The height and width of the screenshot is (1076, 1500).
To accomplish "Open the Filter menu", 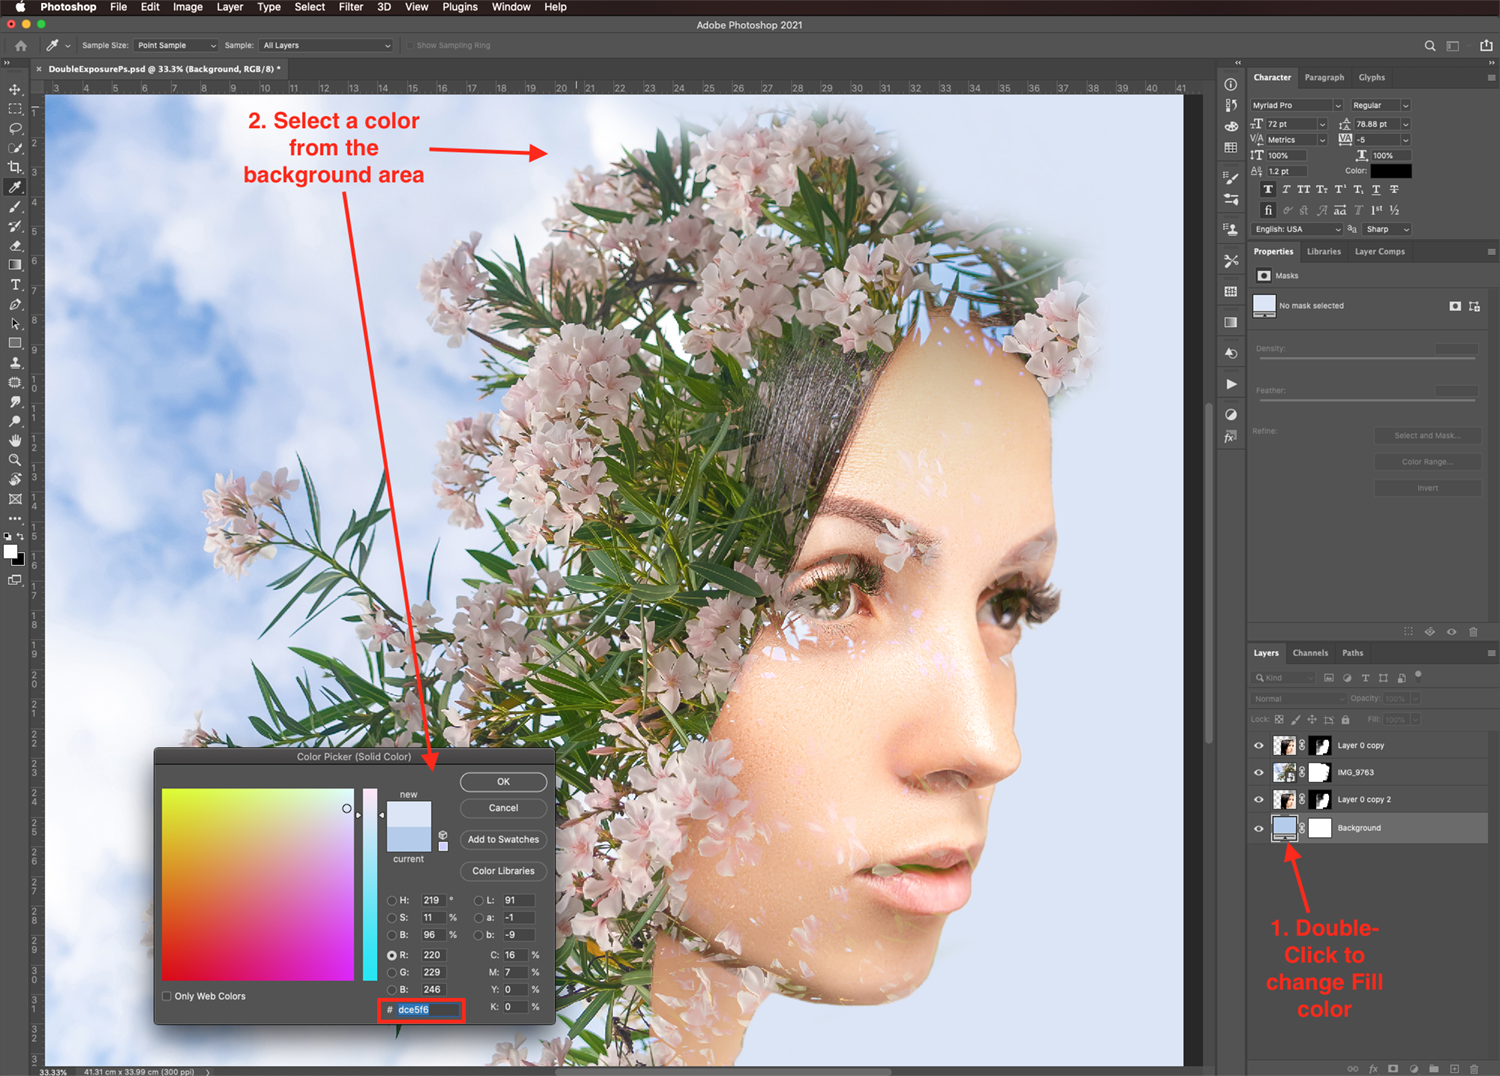I will (x=350, y=7).
